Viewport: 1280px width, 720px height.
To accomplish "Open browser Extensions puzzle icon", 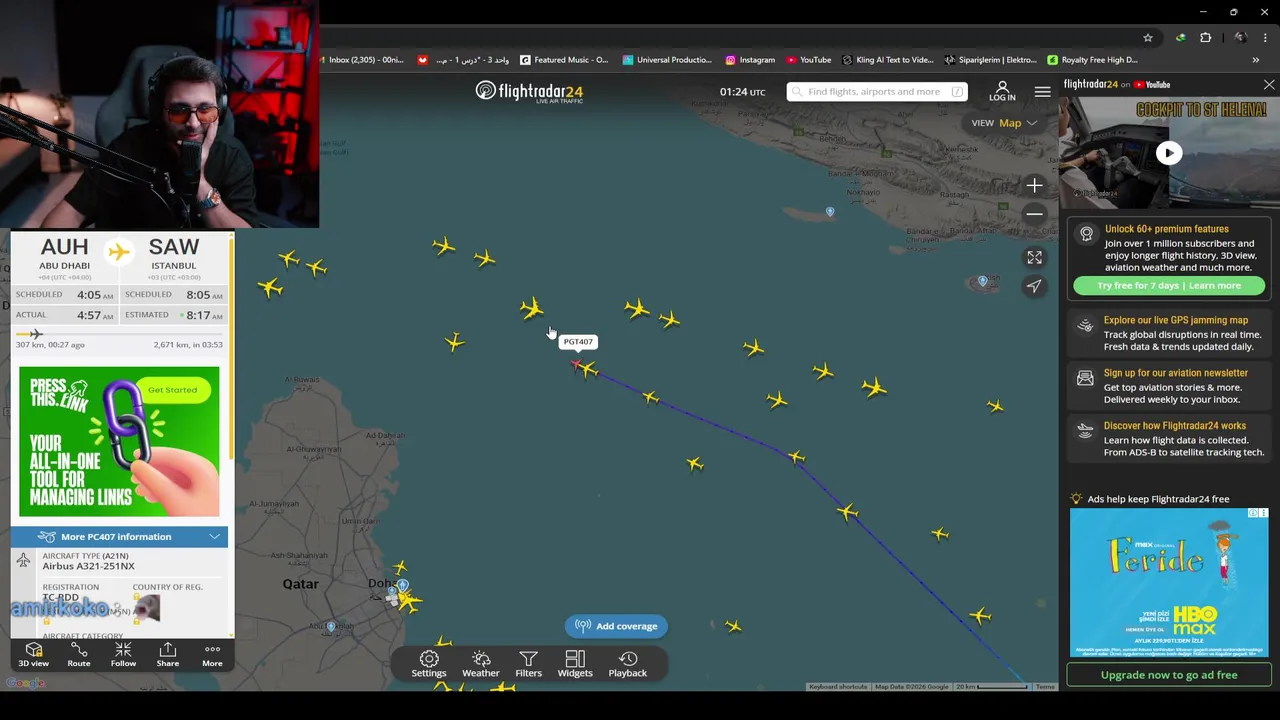I will [x=1205, y=38].
